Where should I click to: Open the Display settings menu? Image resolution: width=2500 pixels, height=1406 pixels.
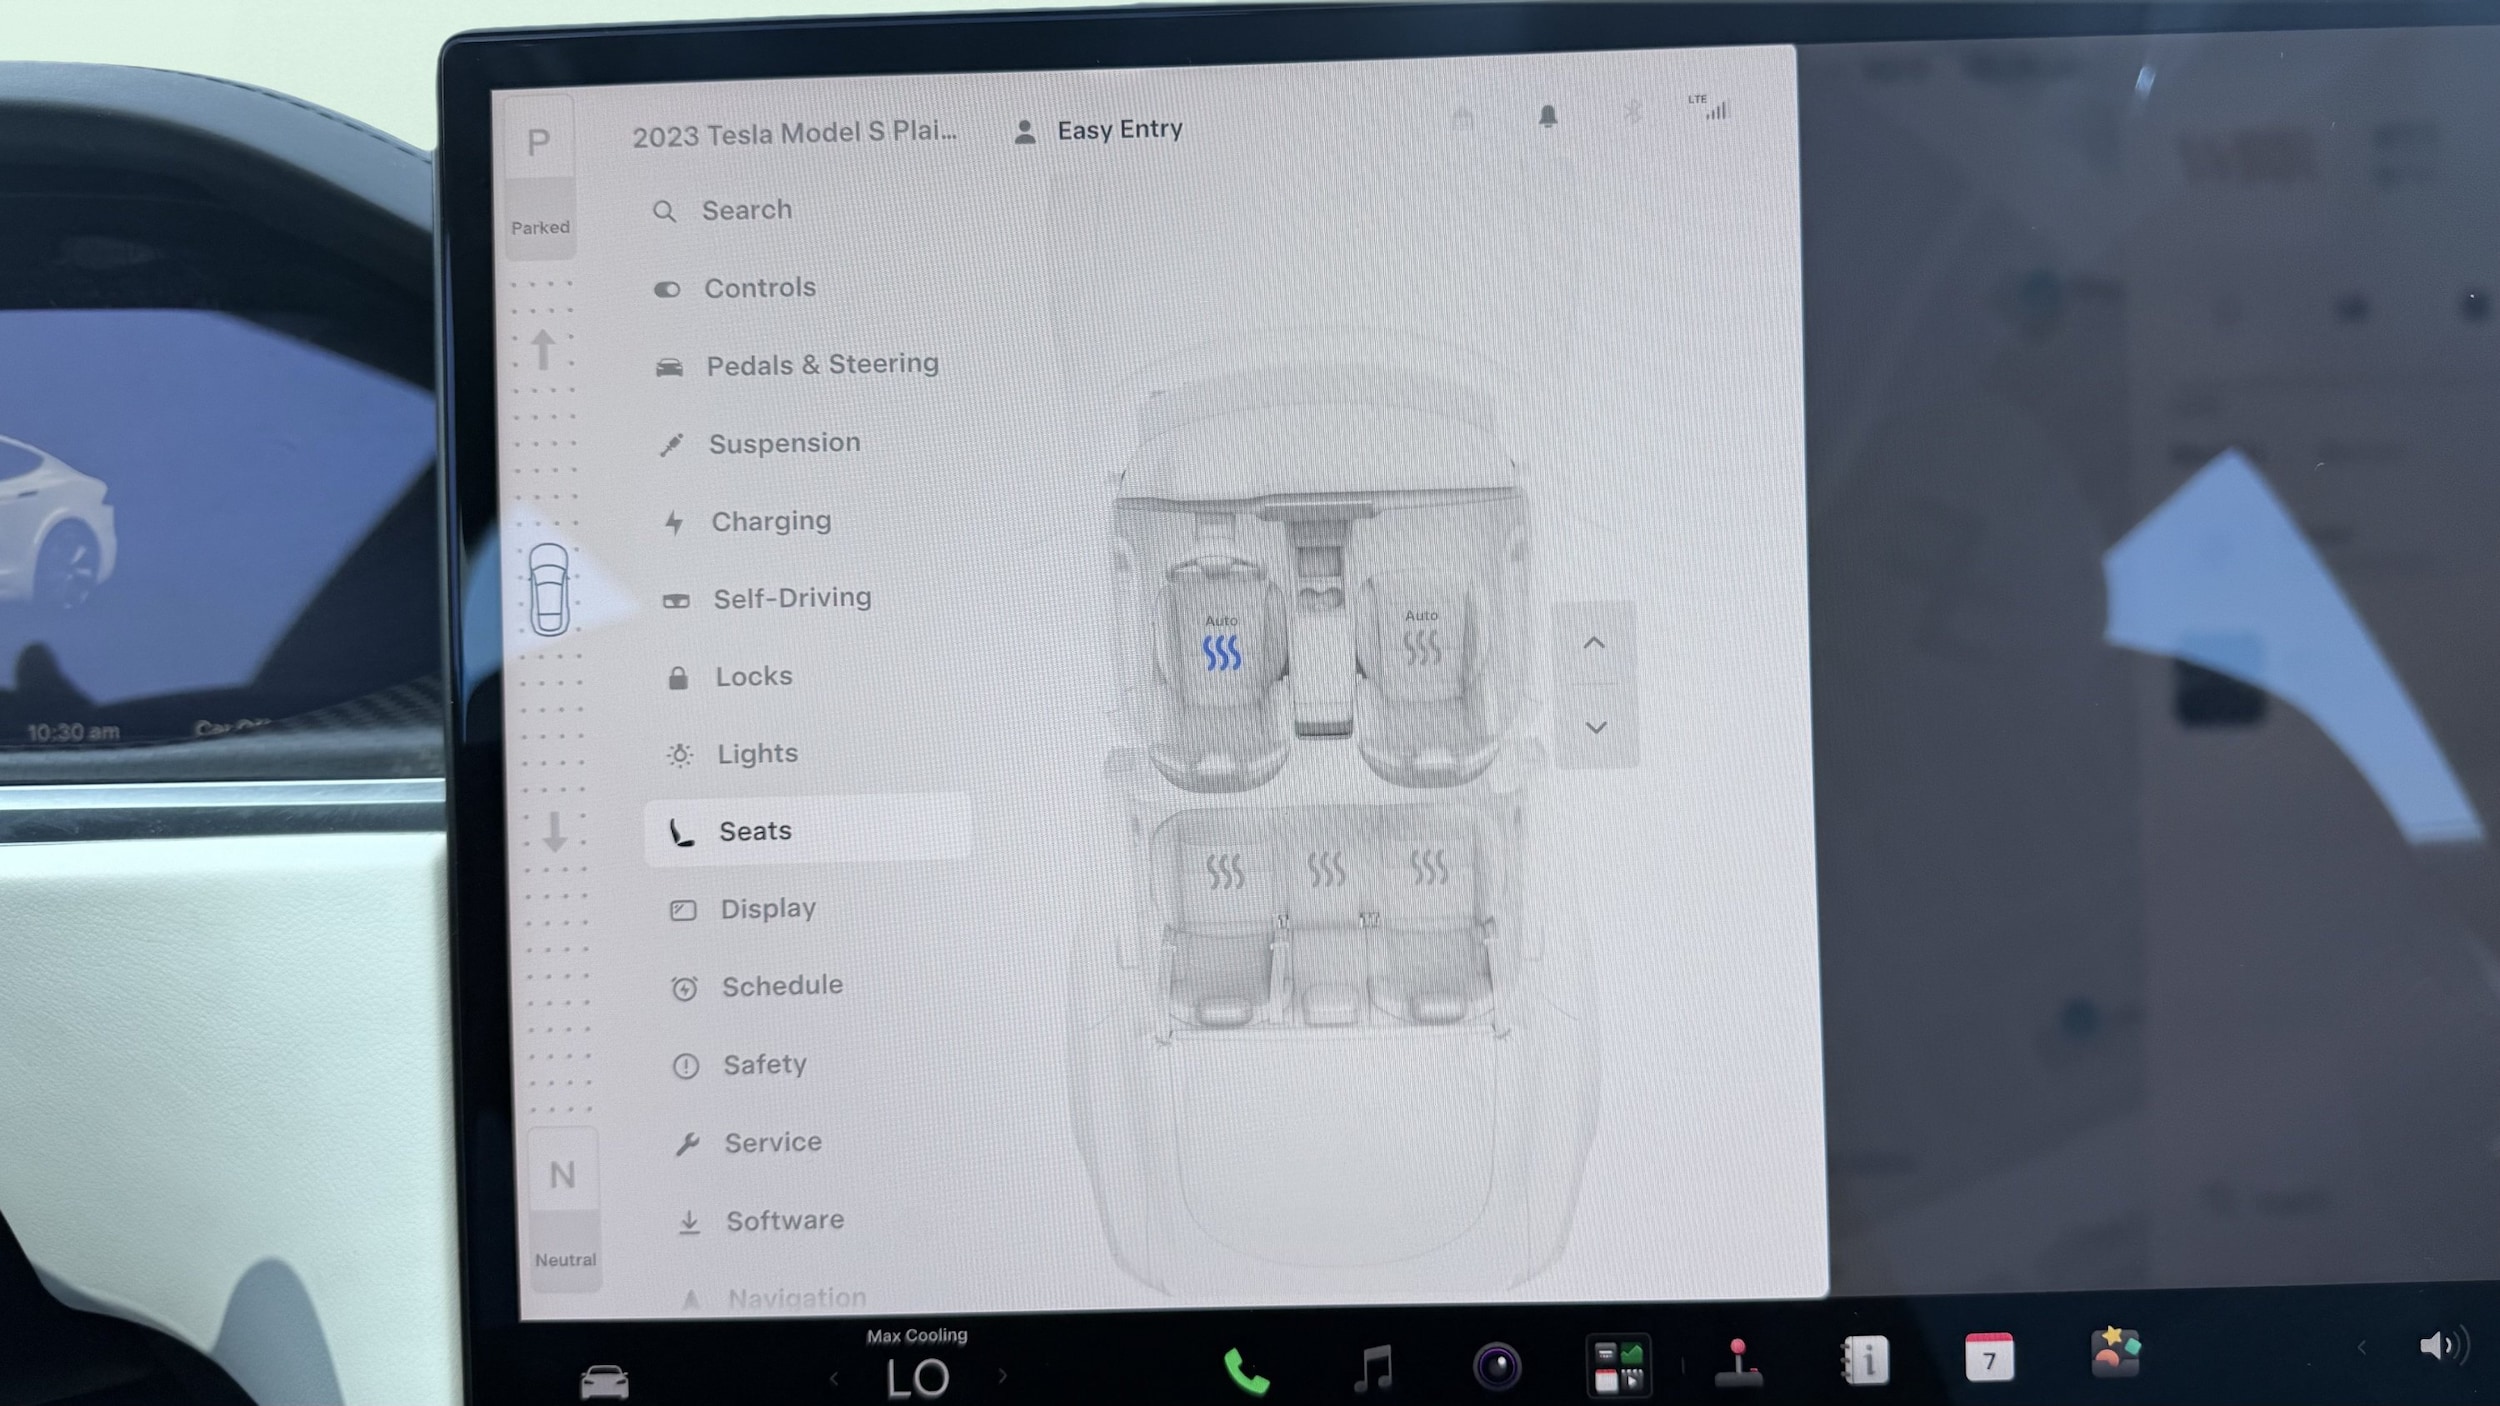743,909
